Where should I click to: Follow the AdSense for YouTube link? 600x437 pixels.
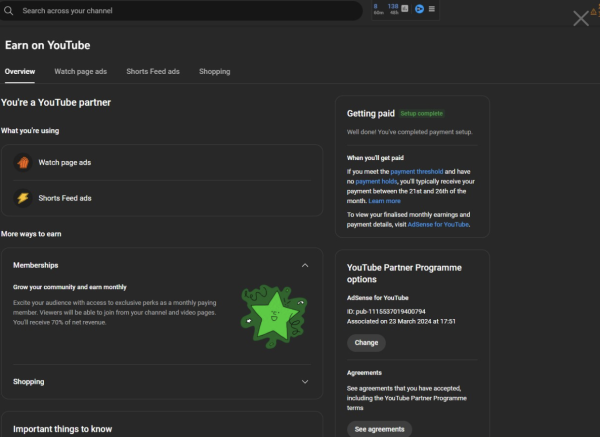[438, 225]
